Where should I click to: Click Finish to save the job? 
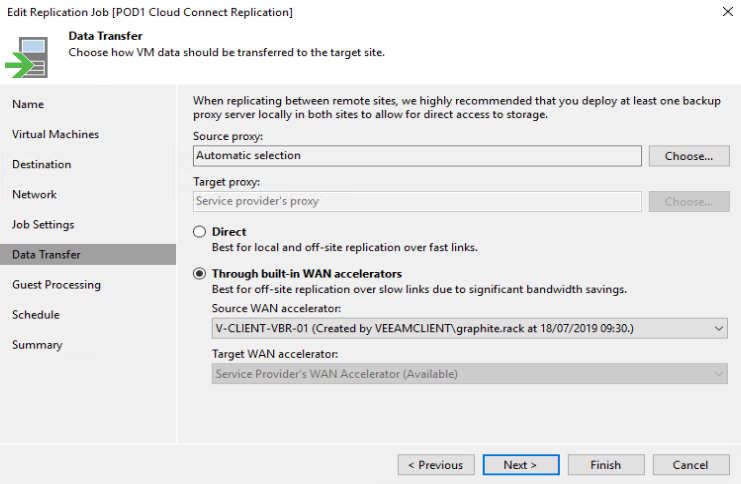tap(605, 465)
